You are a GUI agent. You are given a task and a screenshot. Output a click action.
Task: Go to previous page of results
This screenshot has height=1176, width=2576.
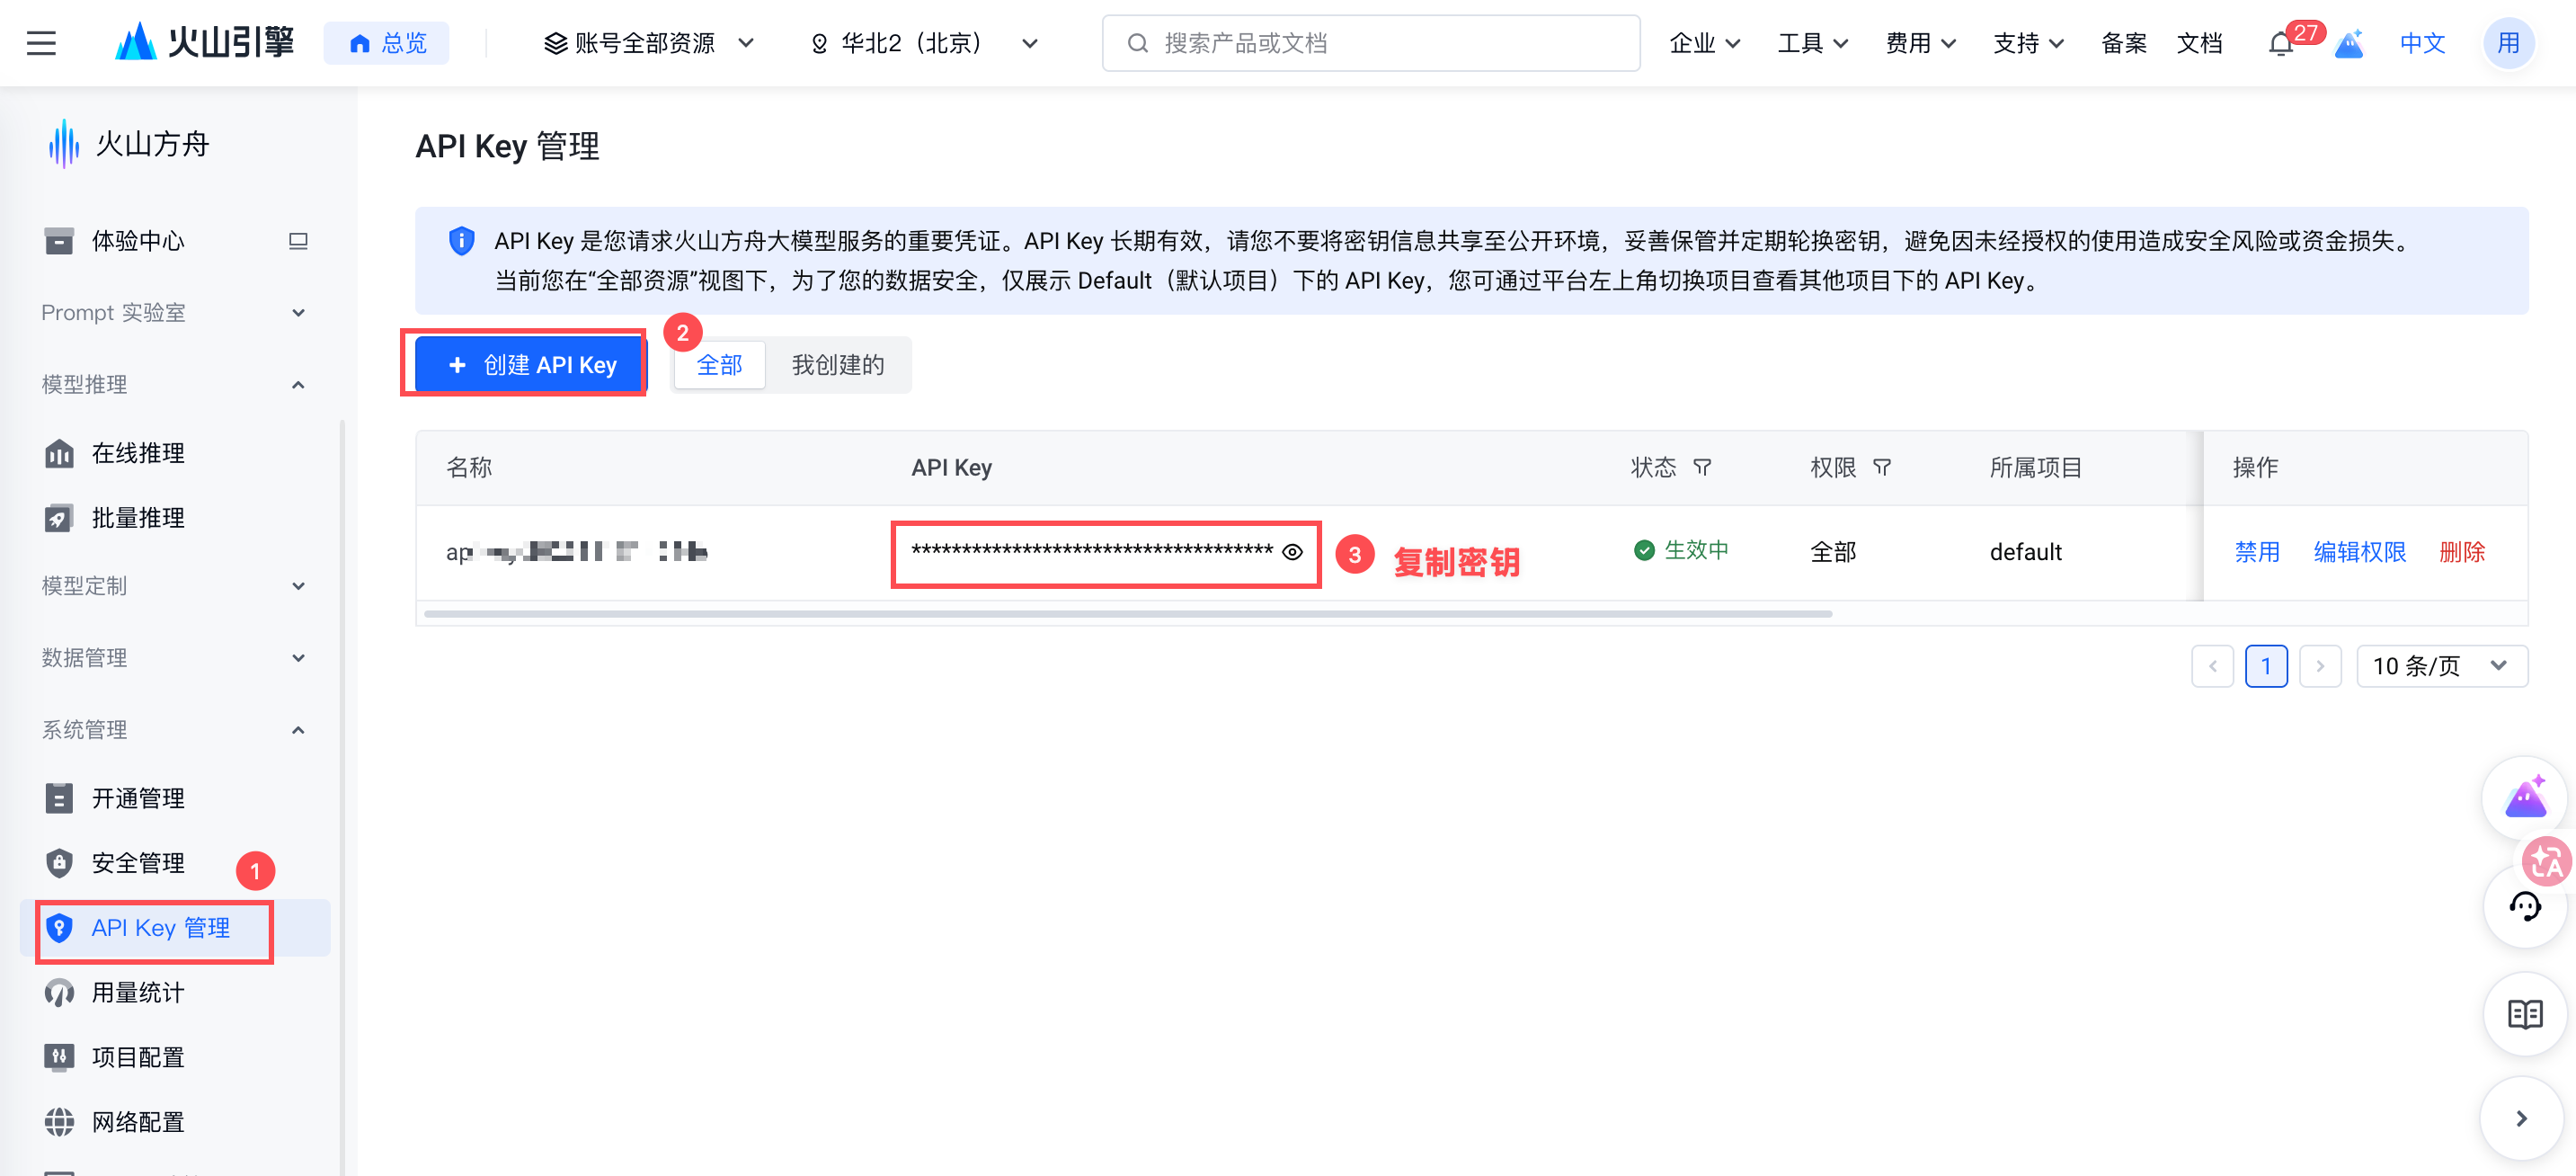coord(2212,666)
